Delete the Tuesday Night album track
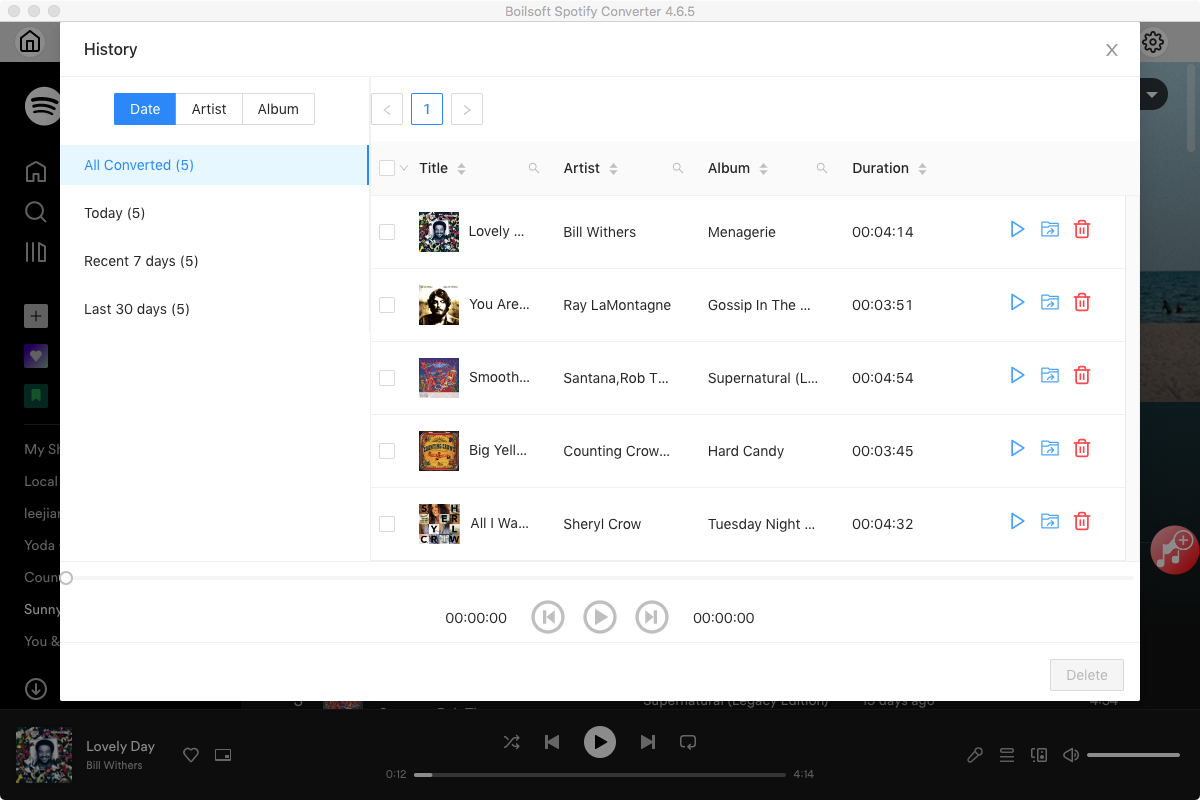The height and width of the screenshot is (800, 1200). coord(1081,521)
